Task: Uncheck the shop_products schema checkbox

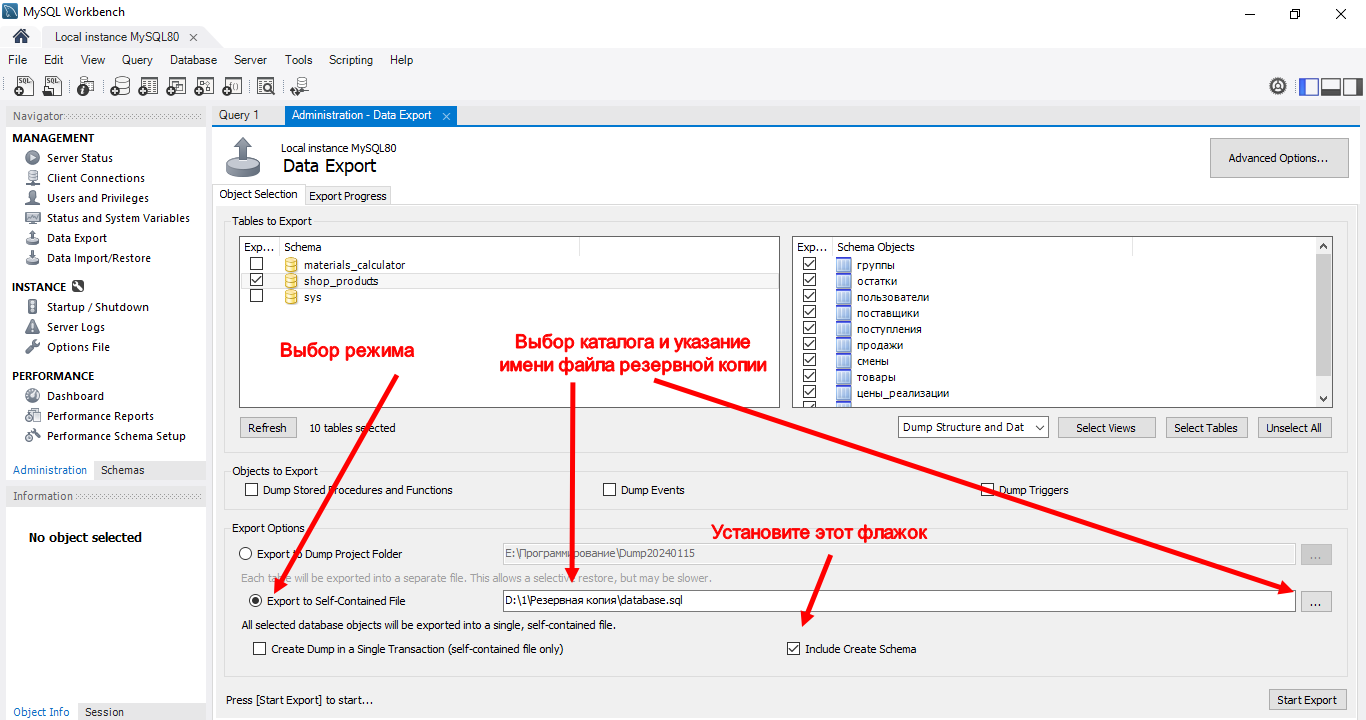Action: [x=257, y=281]
